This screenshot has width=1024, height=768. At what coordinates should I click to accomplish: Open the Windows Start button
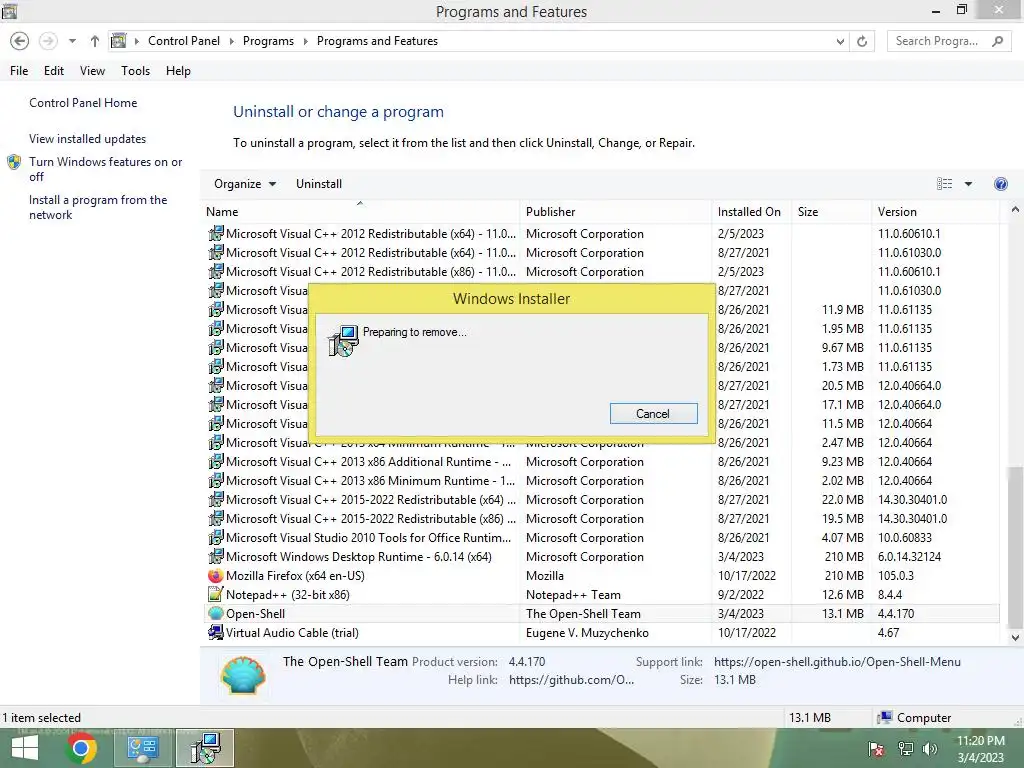[x=25, y=748]
